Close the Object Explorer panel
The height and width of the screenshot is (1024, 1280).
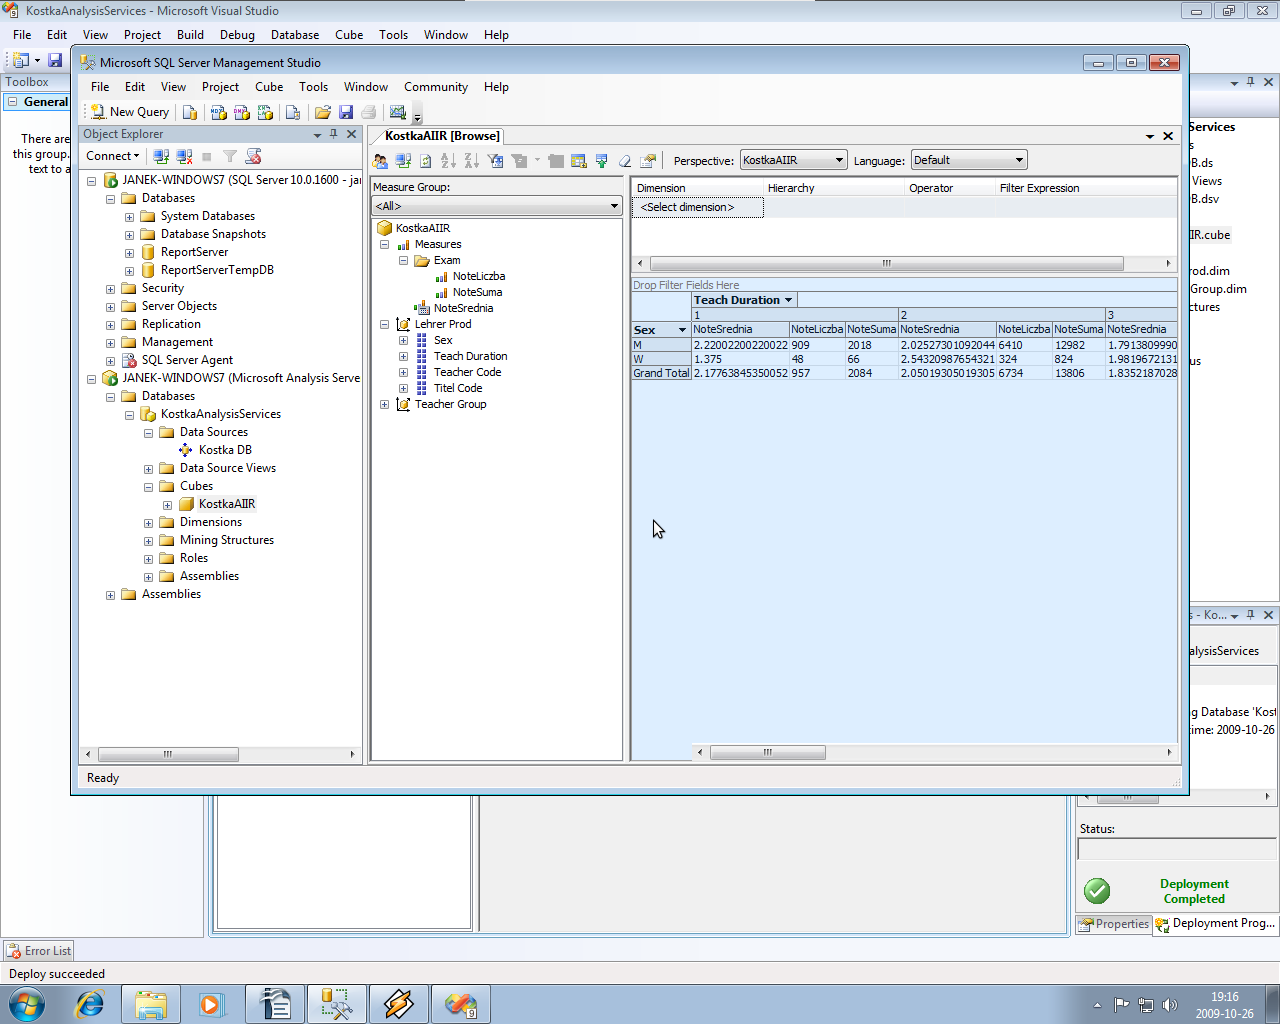351,134
